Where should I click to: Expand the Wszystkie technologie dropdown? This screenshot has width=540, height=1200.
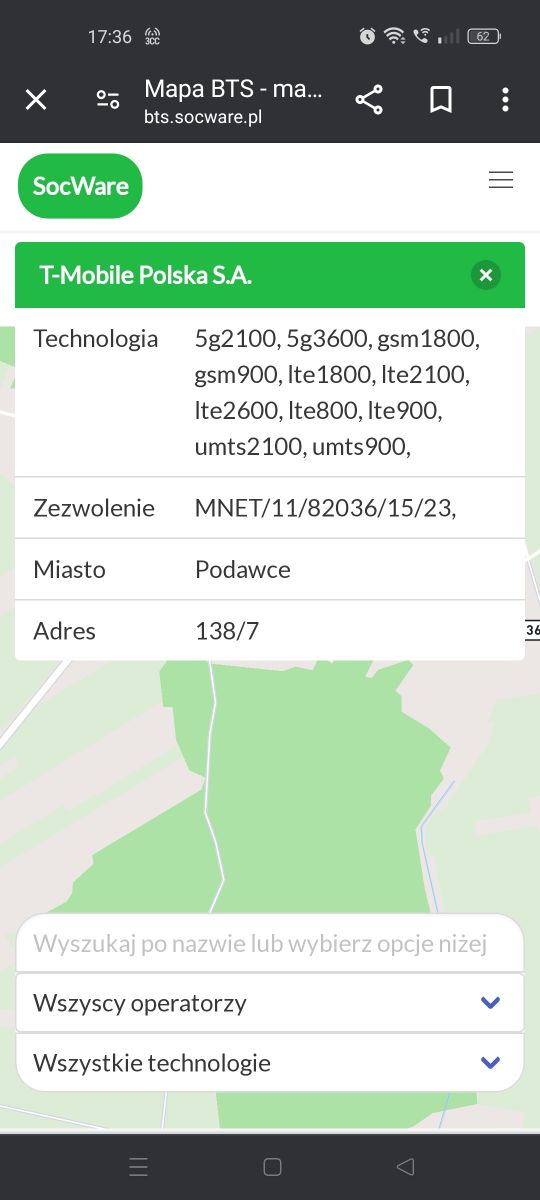pos(270,1063)
